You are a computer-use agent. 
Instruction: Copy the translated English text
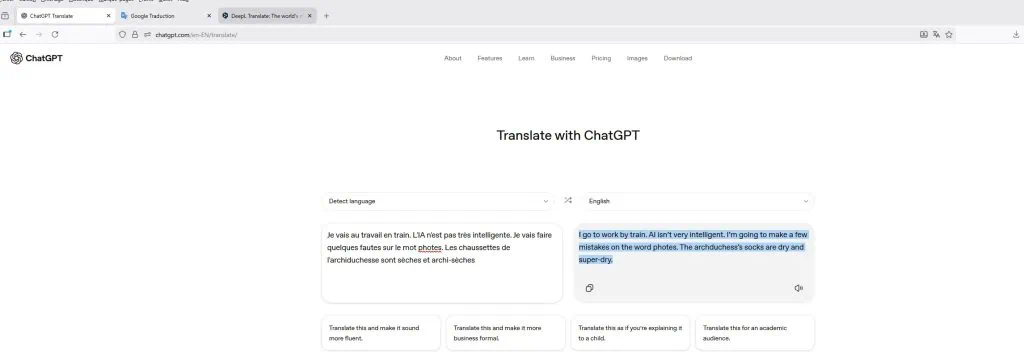point(589,288)
